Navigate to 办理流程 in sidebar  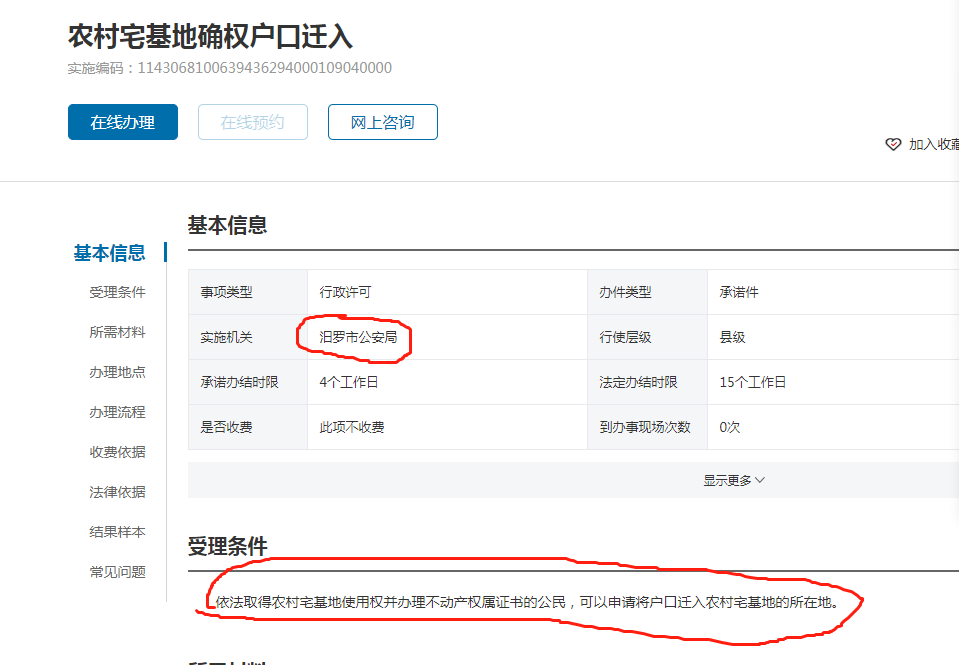pyautogui.click(x=117, y=412)
